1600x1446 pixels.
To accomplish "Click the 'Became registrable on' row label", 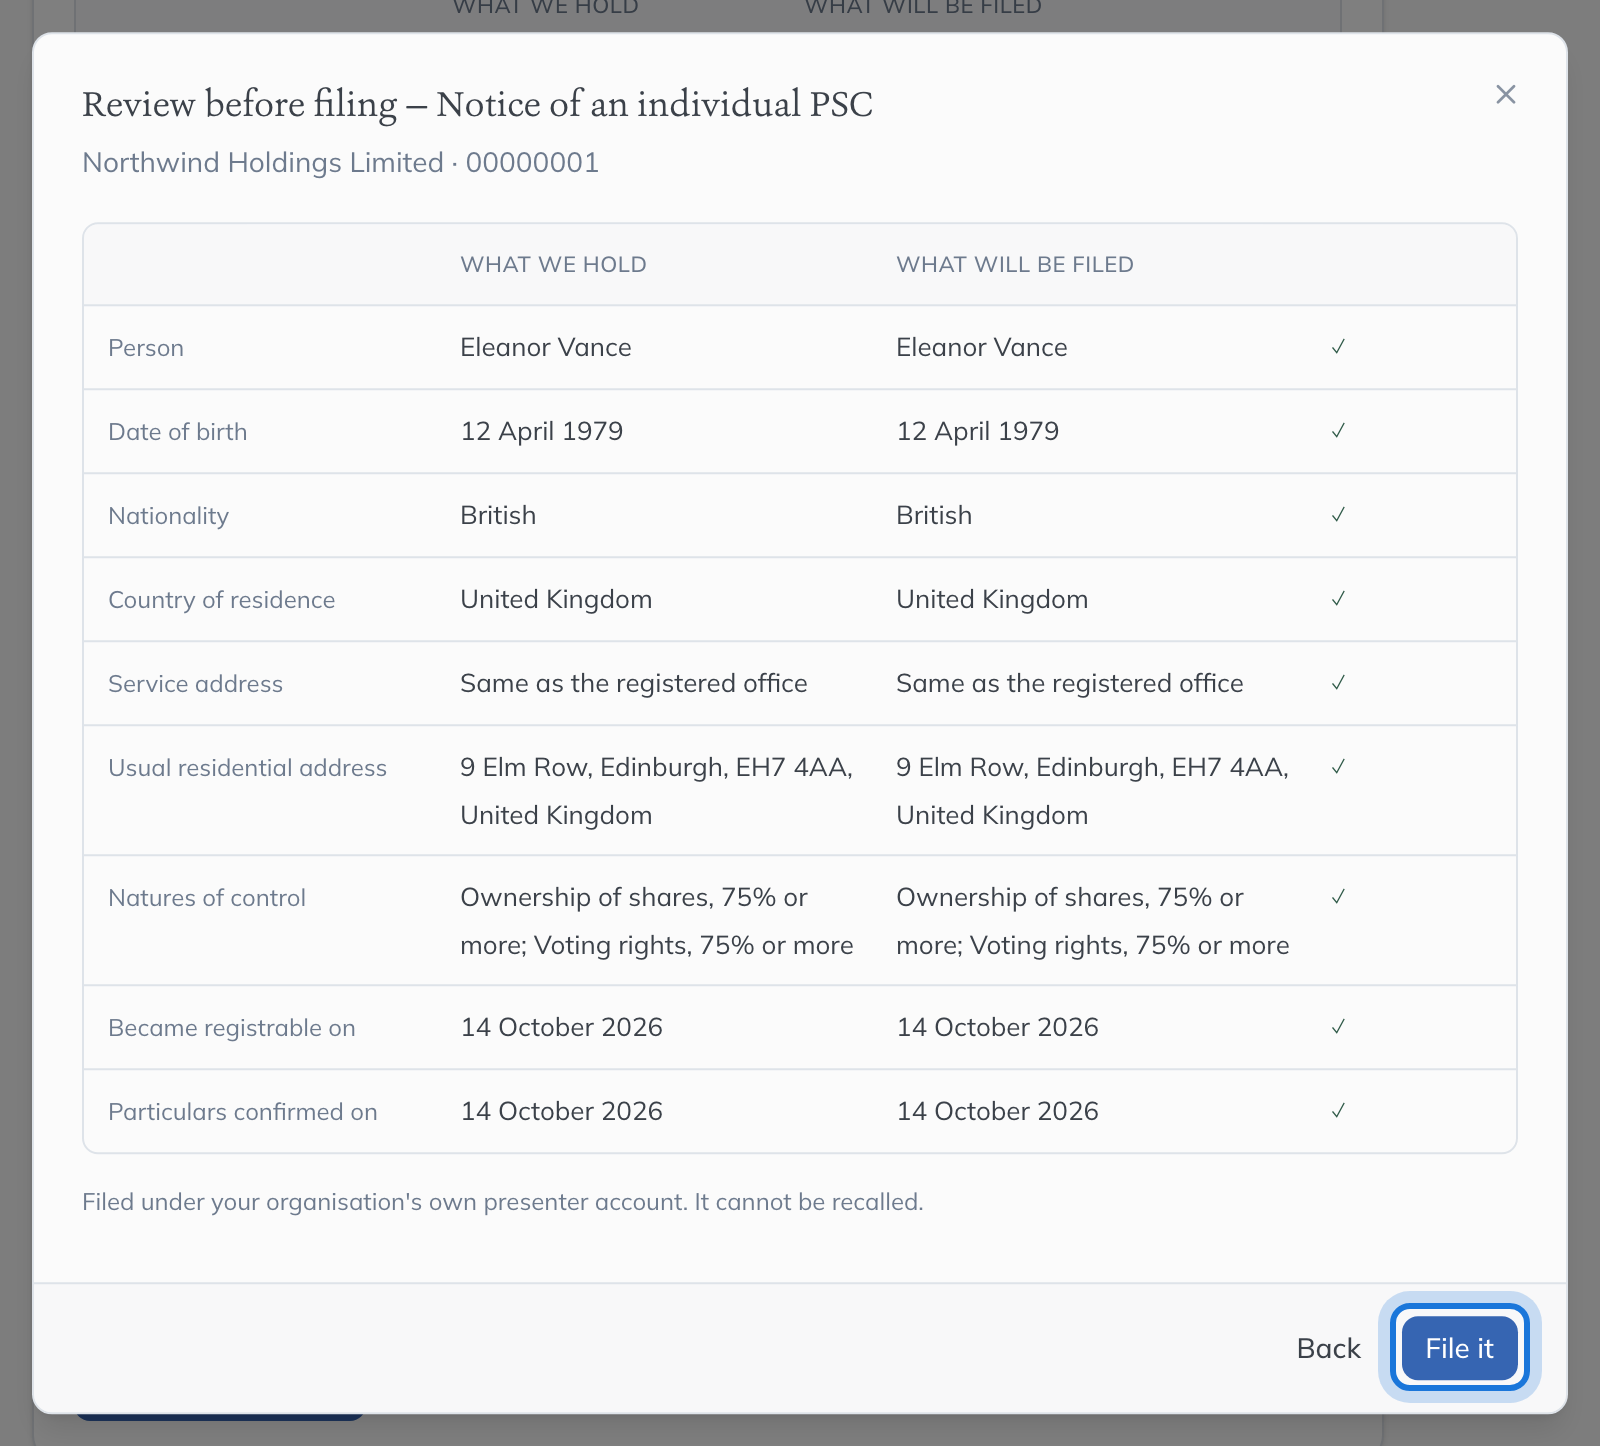I will pos(231,1028).
